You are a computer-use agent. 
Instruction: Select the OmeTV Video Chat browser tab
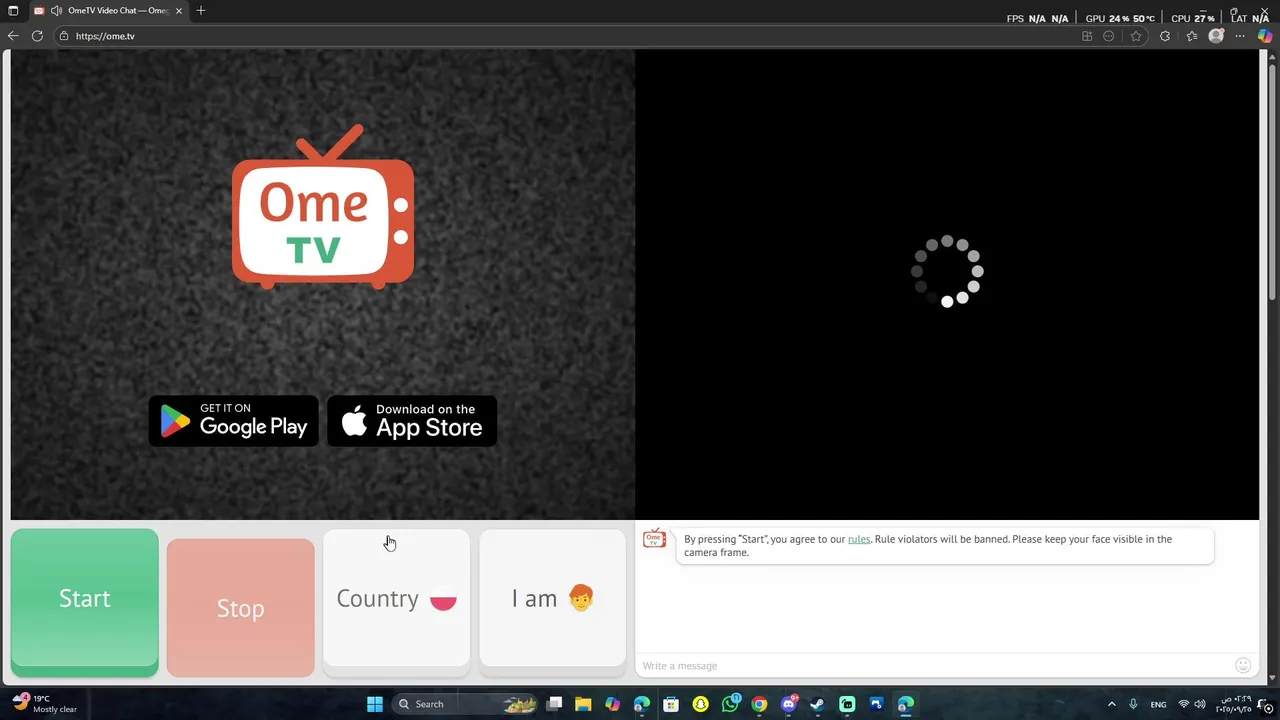(108, 11)
